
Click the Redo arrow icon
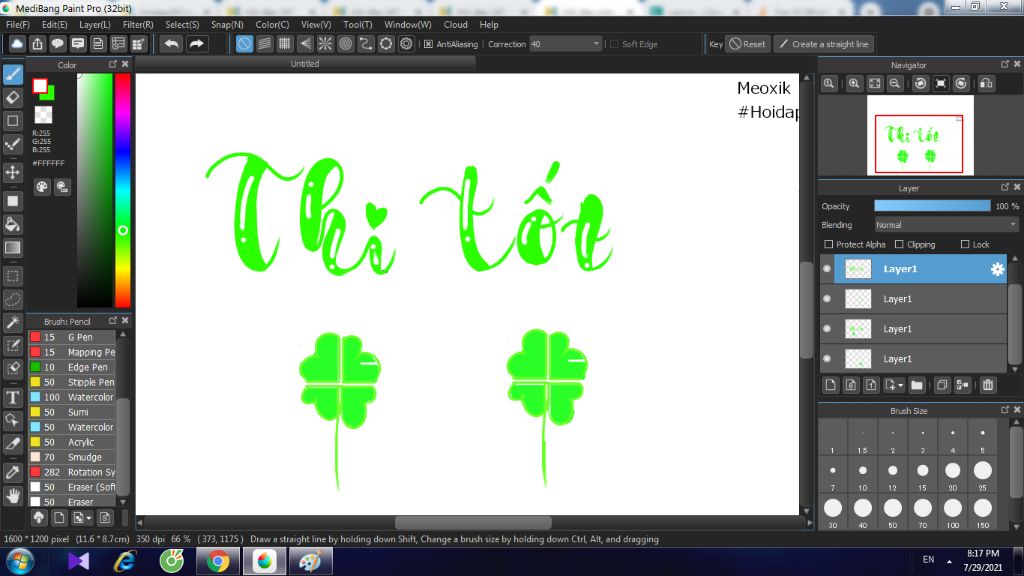196,44
